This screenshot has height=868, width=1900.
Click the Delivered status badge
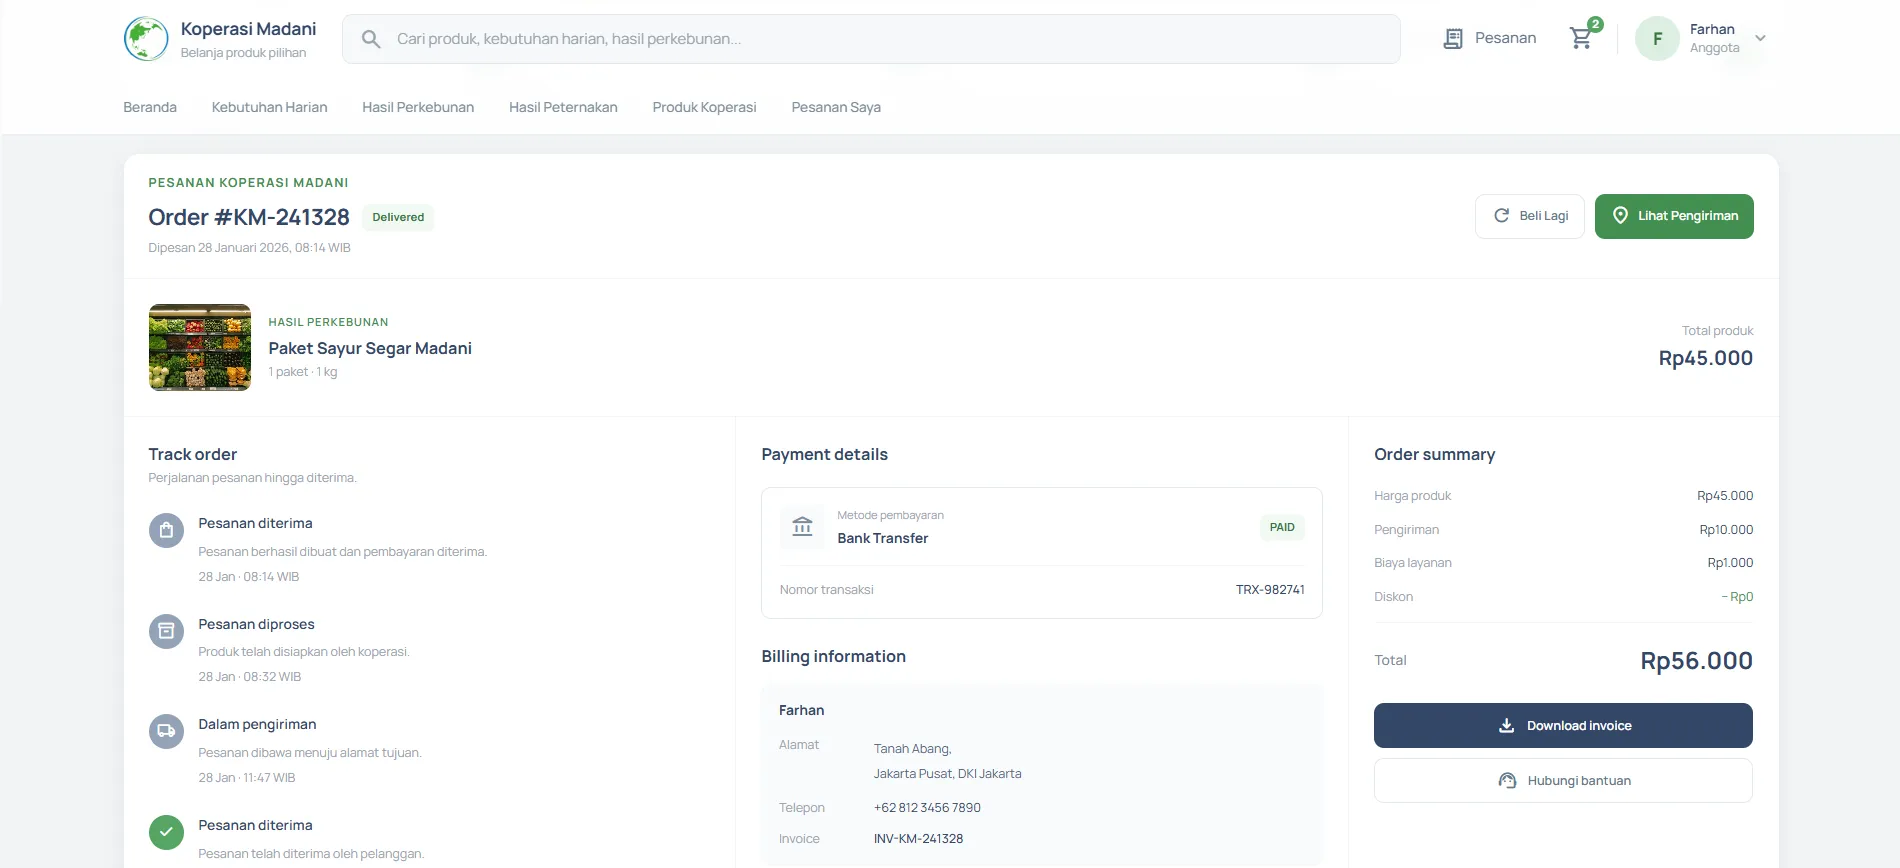tap(398, 217)
